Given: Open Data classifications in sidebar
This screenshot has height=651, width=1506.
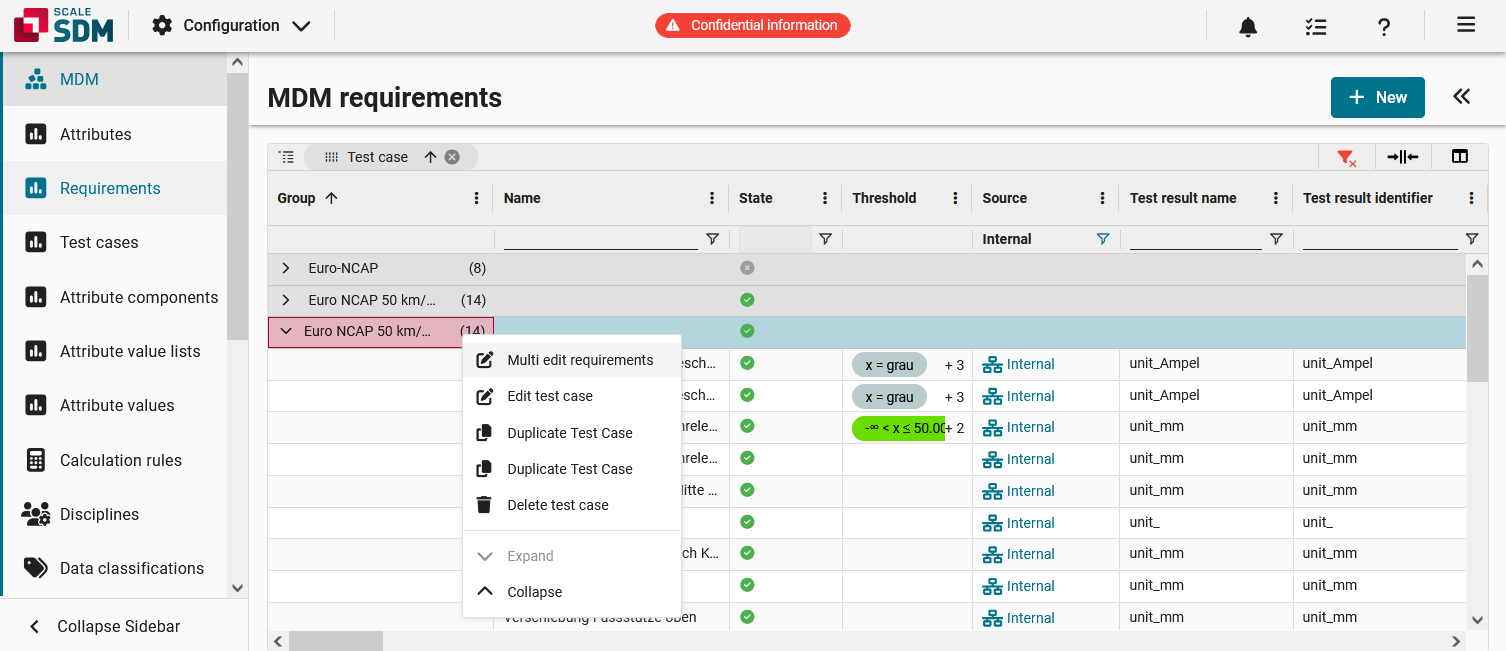Looking at the screenshot, I should (x=115, y=568).
